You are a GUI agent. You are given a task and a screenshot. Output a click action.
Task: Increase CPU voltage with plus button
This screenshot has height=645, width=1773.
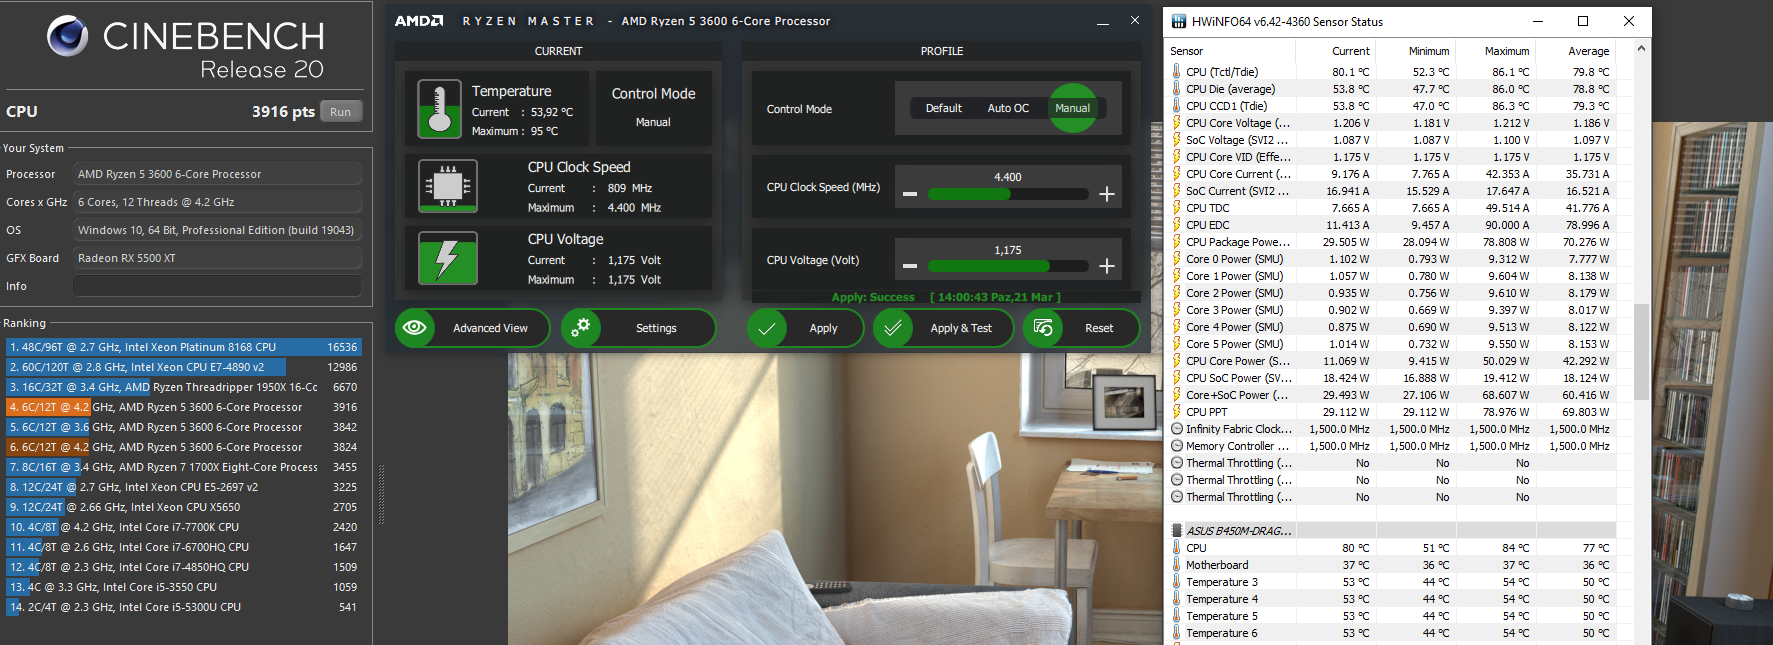coord(1107,266)
